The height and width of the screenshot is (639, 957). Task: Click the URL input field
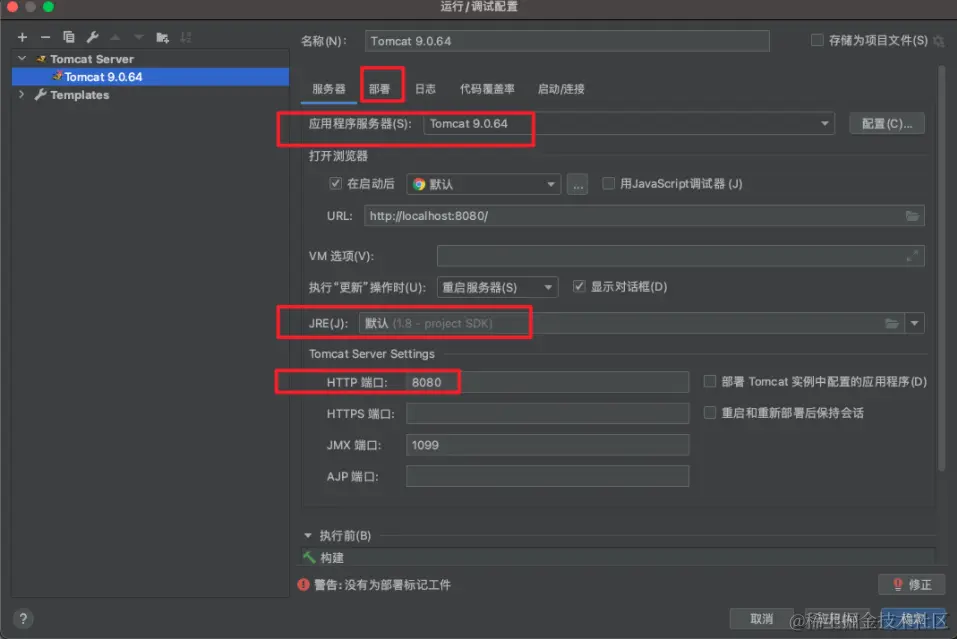[x=644, y=216]
